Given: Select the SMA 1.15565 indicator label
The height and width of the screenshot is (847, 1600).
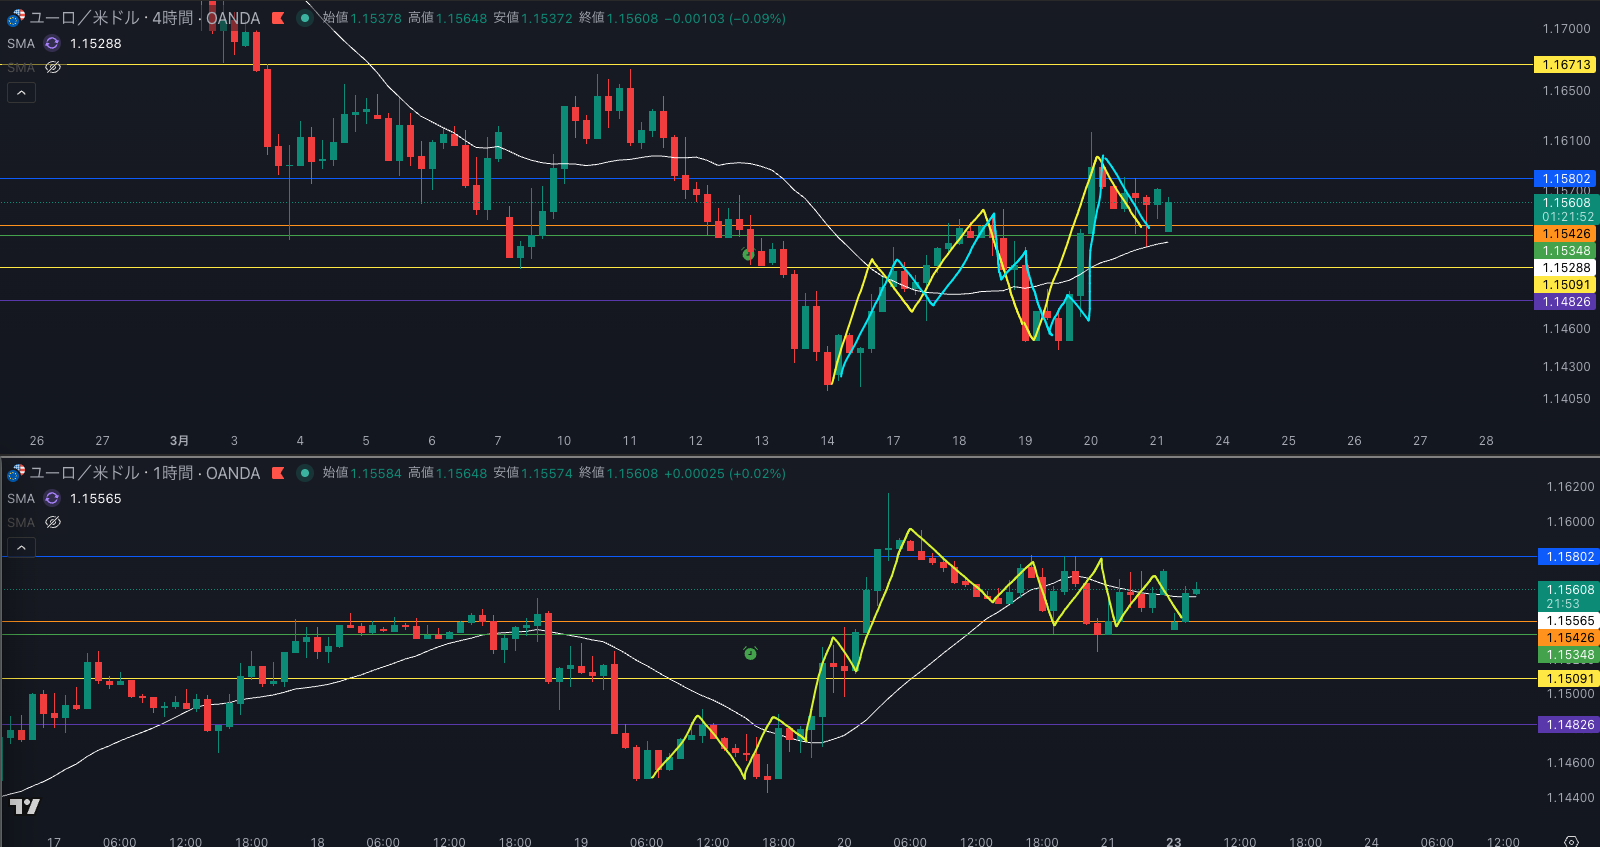Looking at the screenshot, I should (21, 498).
